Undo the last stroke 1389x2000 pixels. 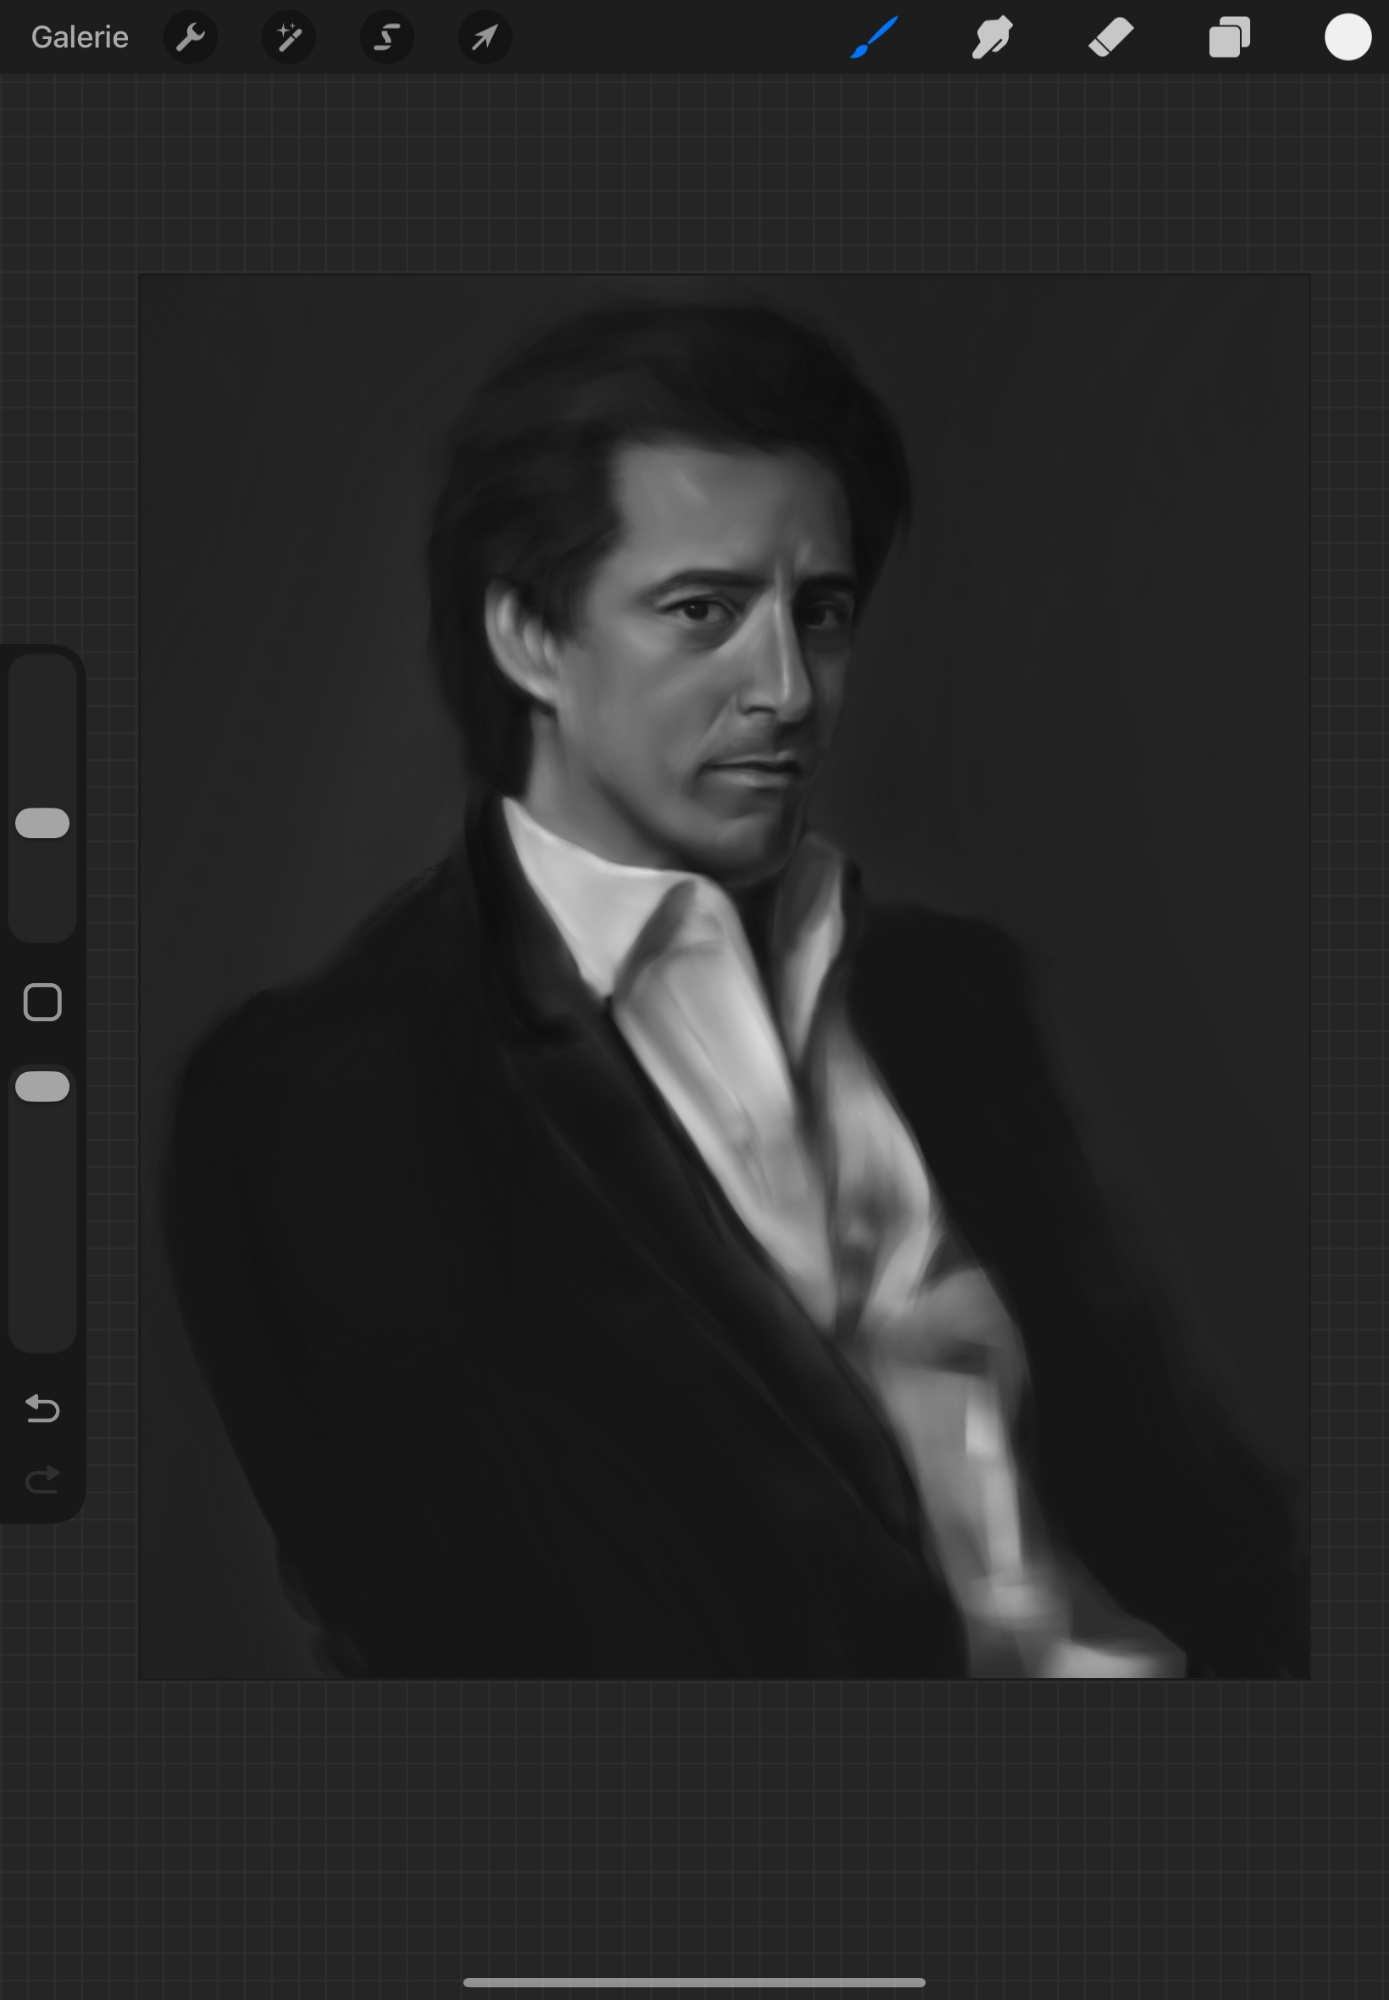point(43,1409)
